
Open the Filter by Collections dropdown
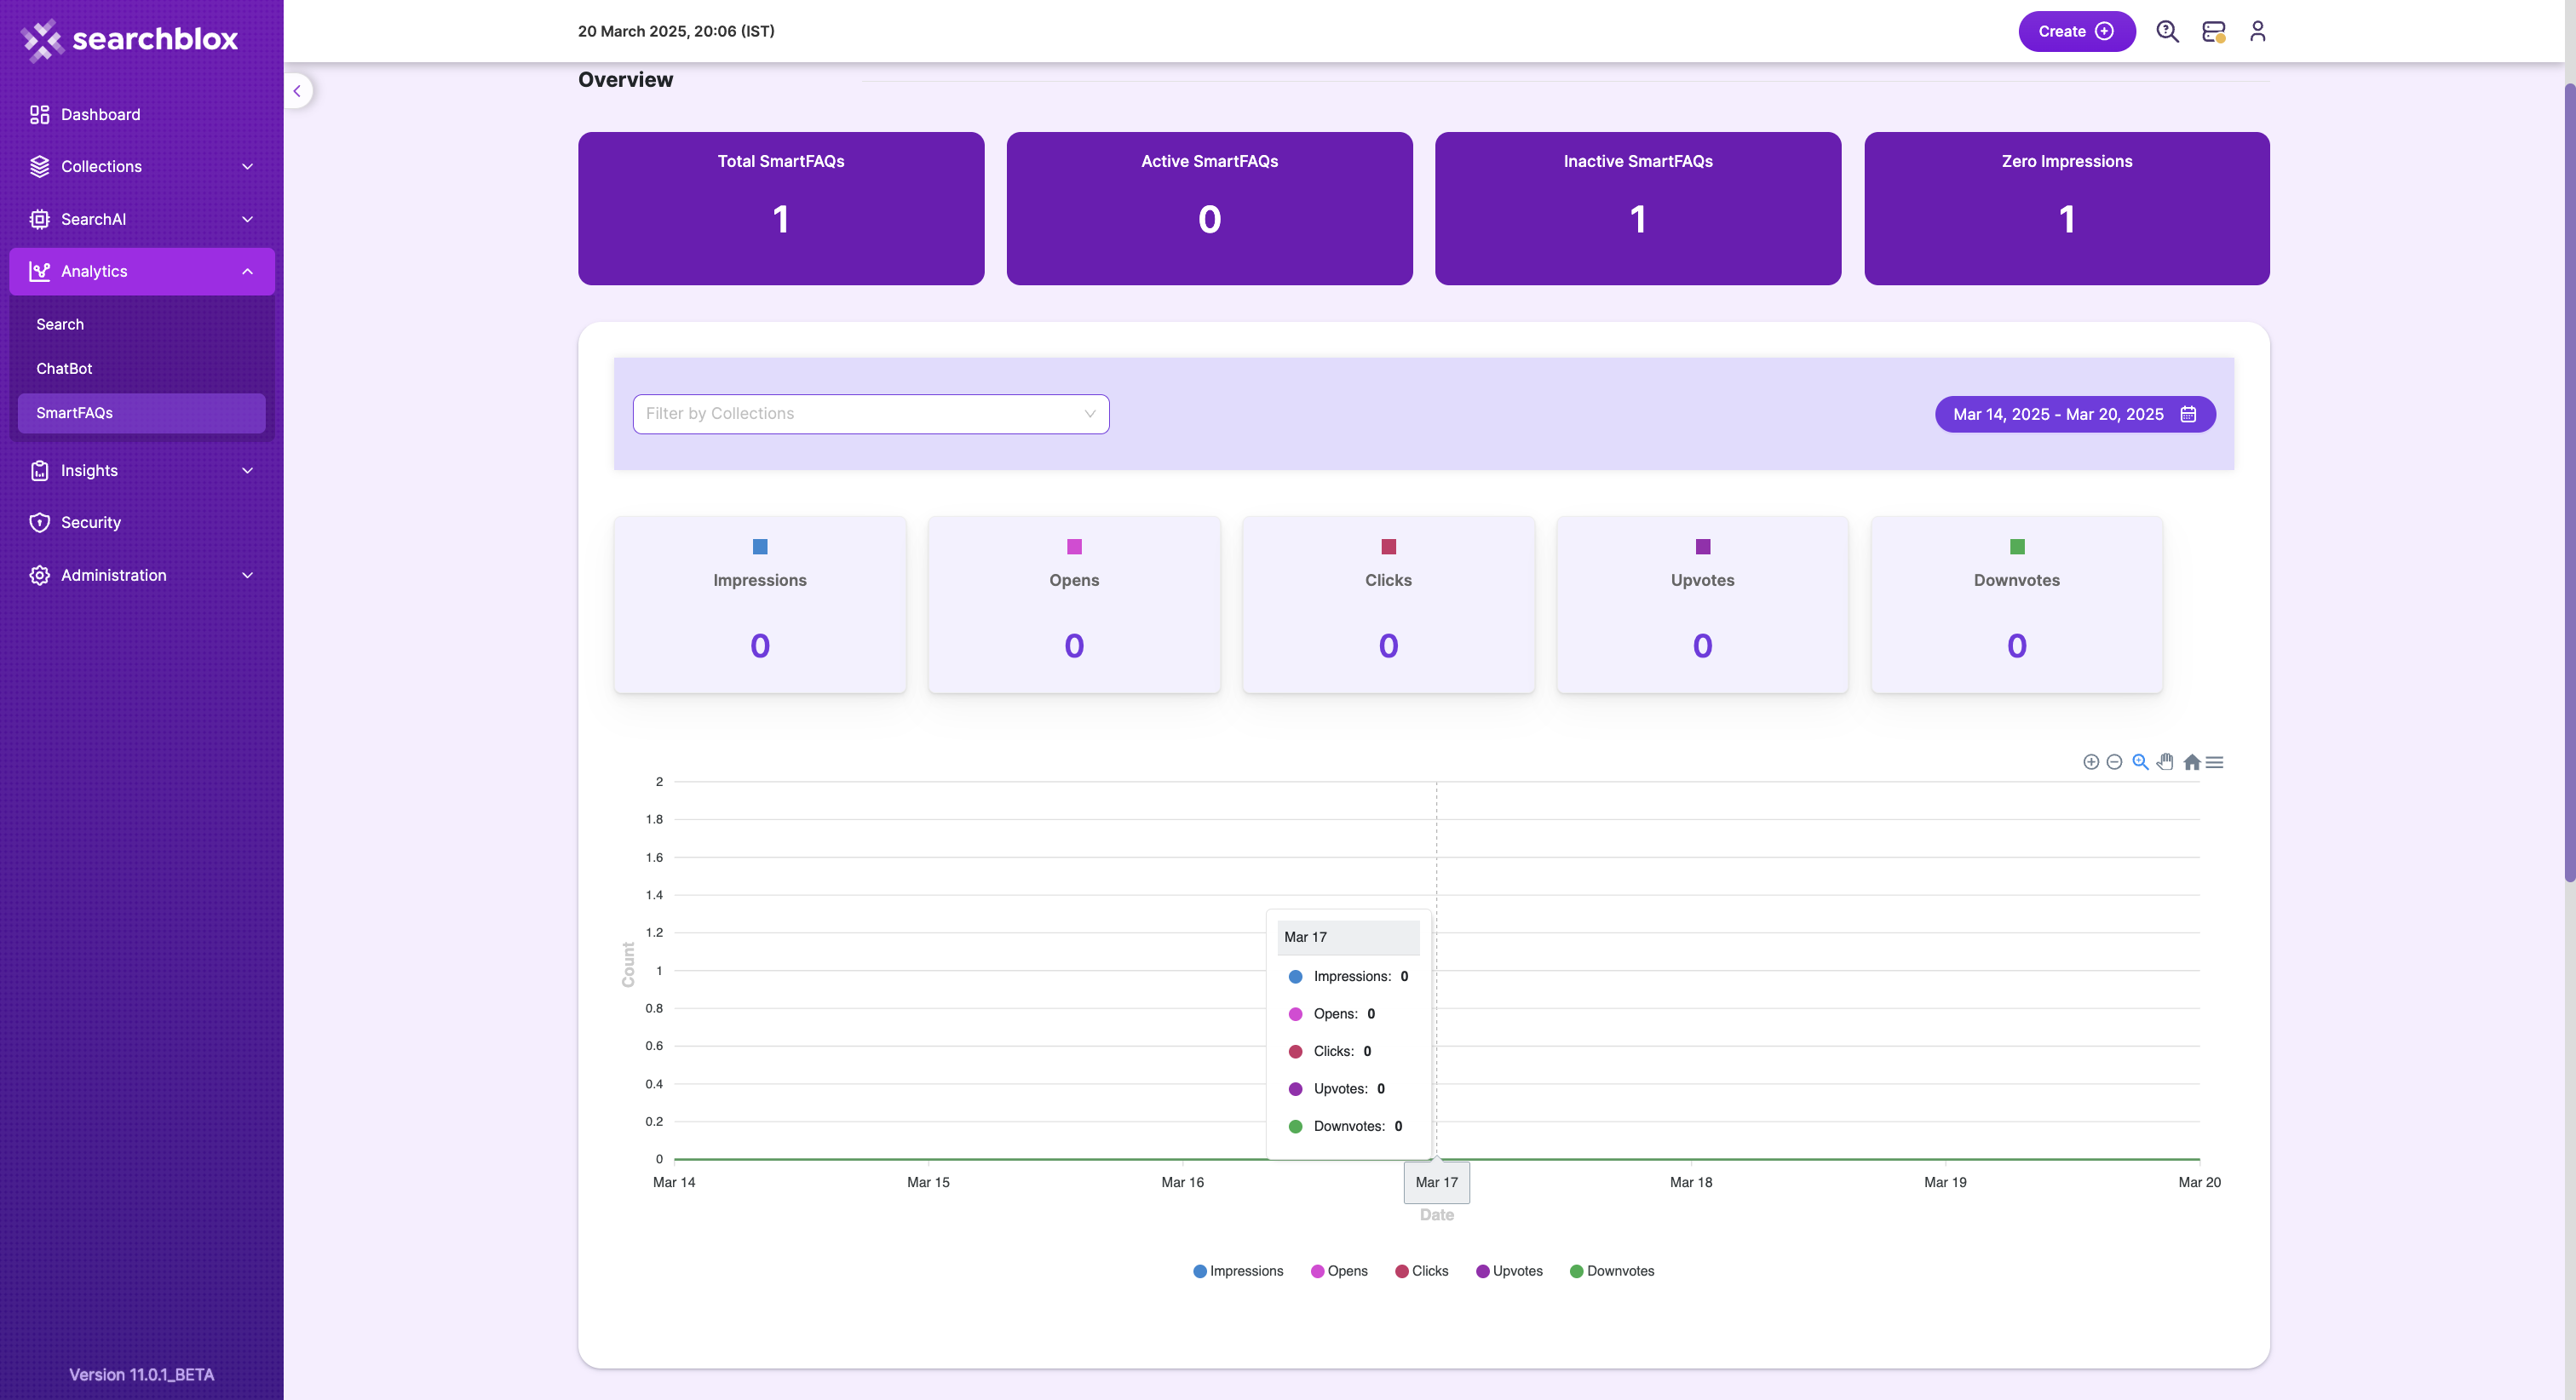click(x=870, y=414)
